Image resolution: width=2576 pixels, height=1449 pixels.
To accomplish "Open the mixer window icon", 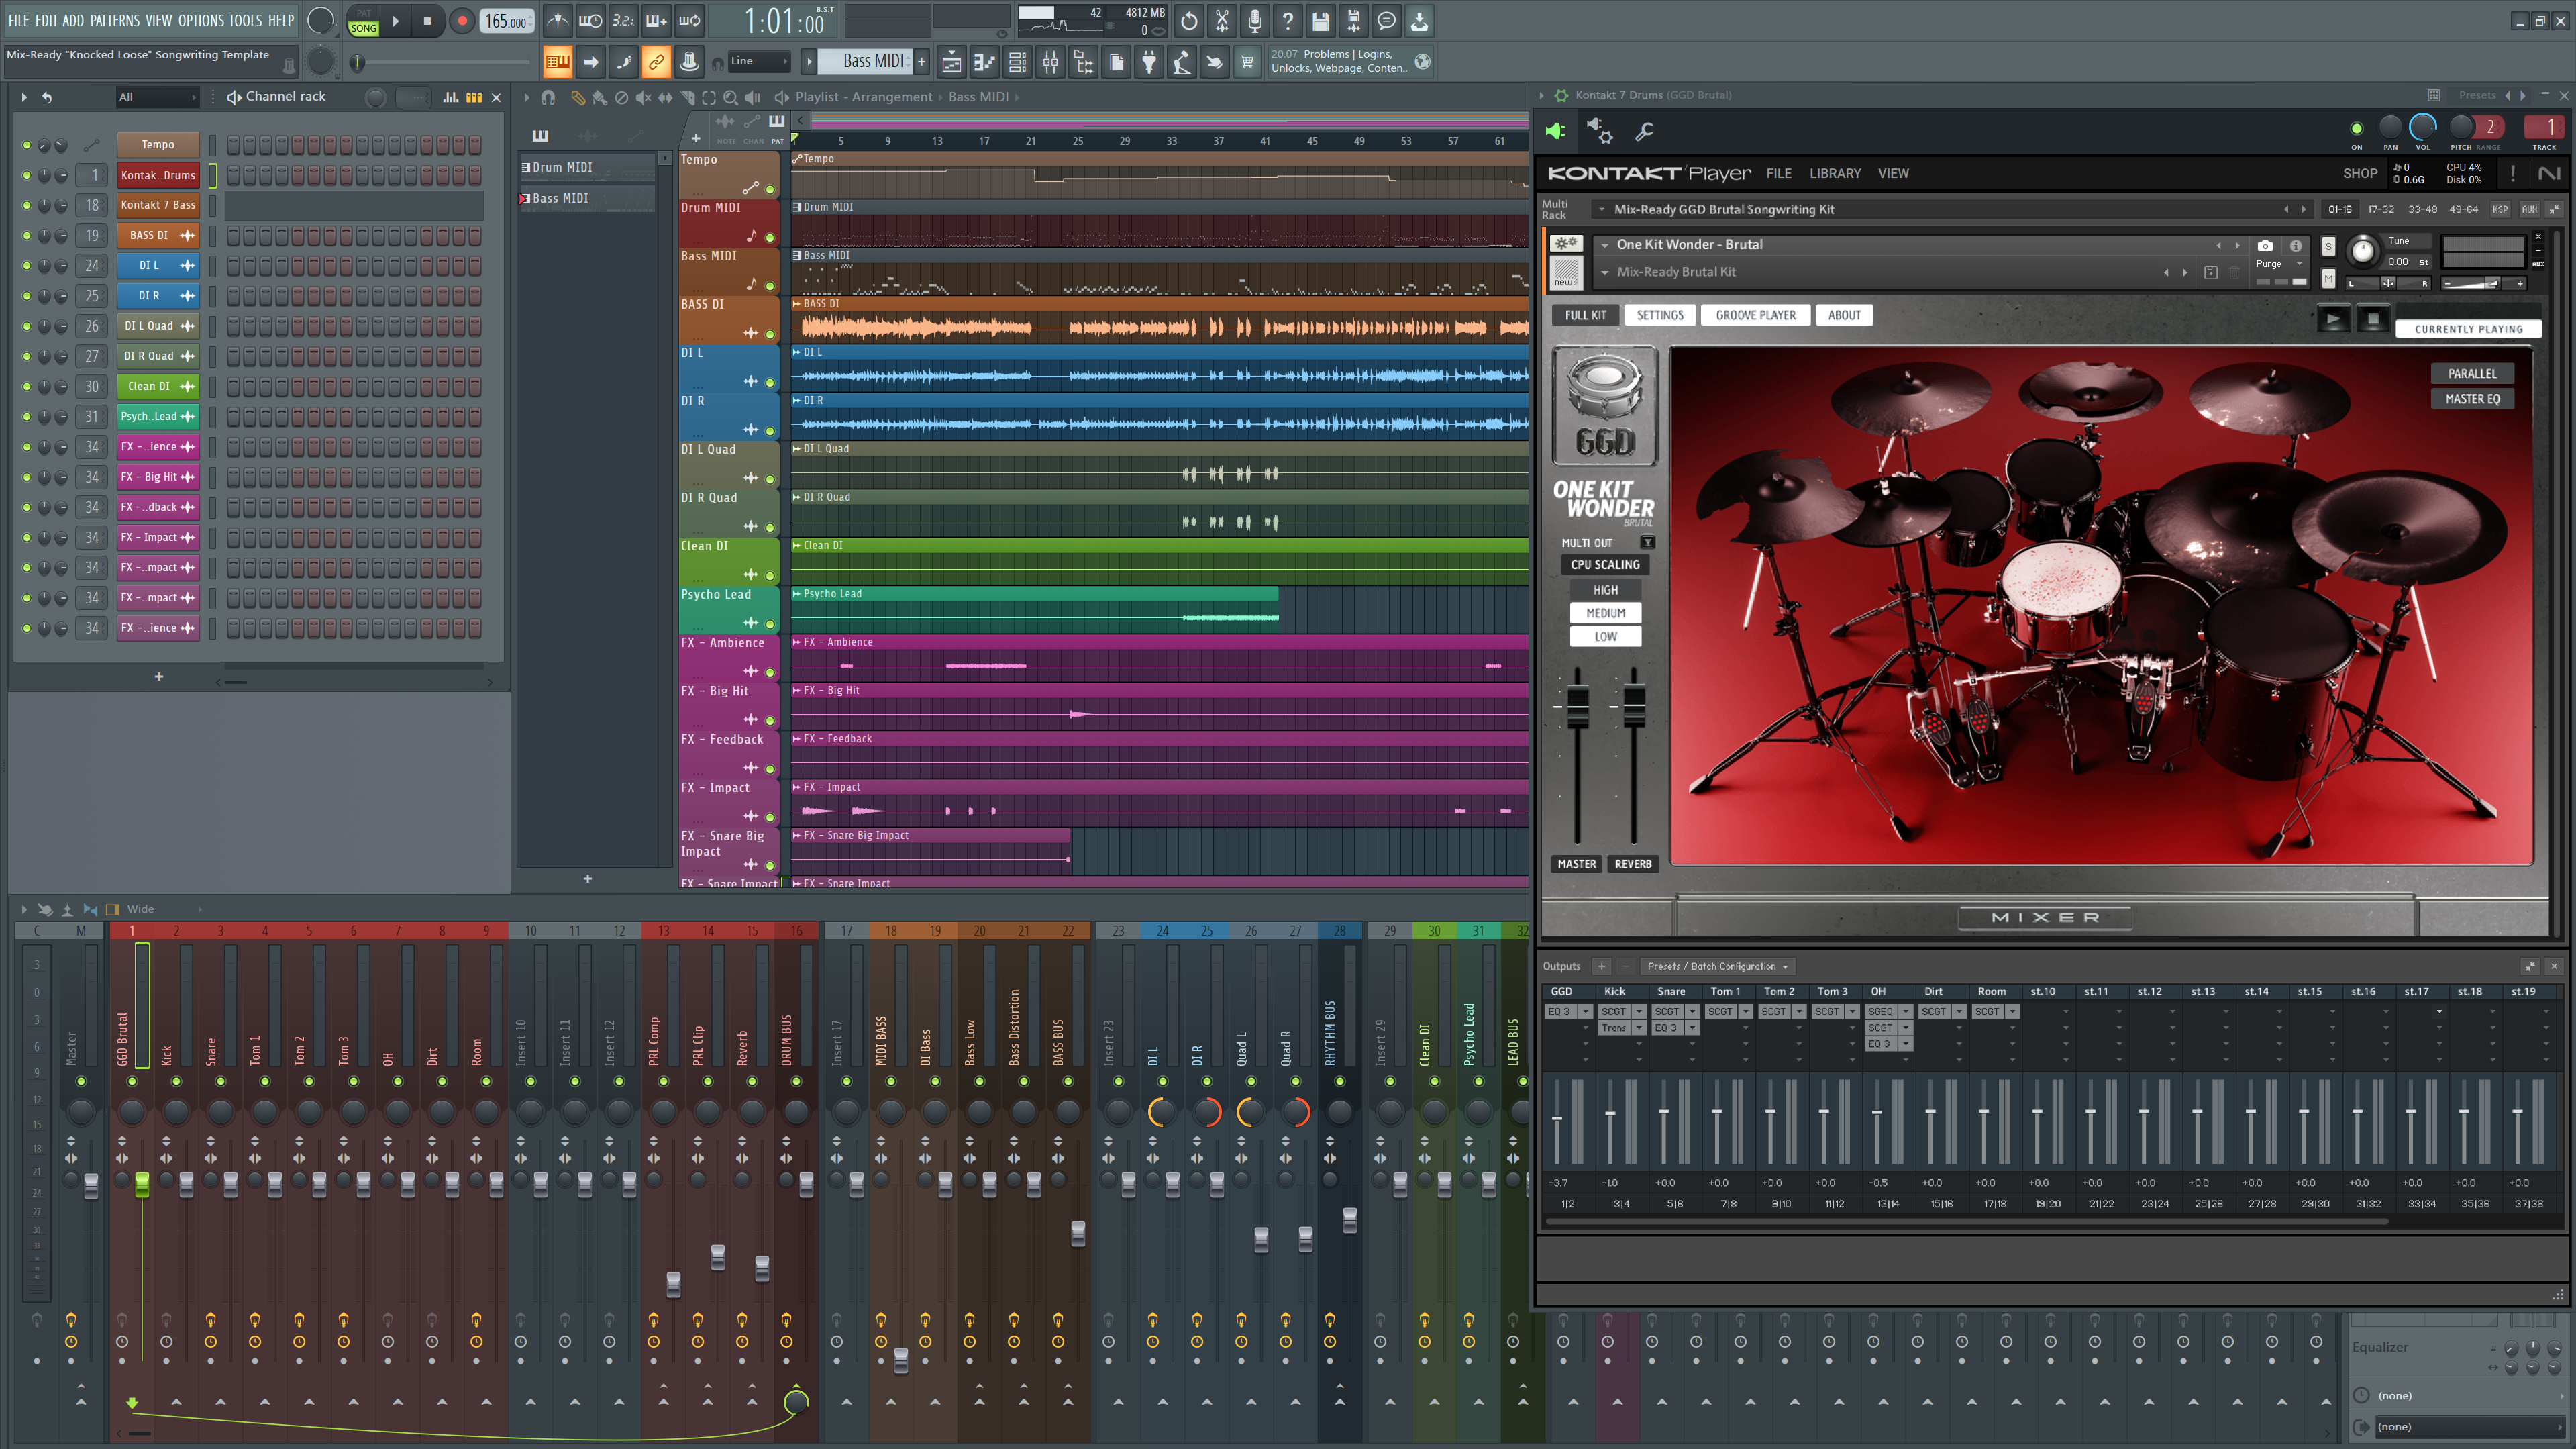I will pyautogui.click(x=1050, y=63).
